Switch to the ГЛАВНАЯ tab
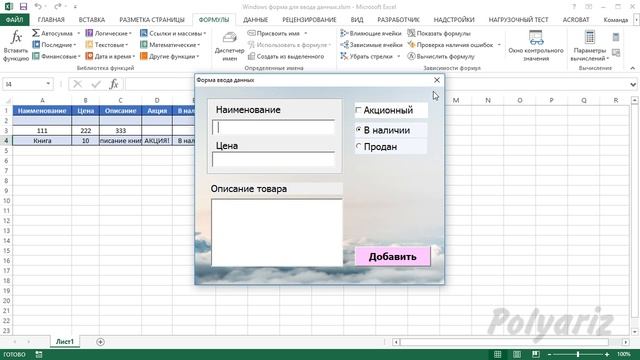This screenshot has width=640, height=360. click(51, 20)
